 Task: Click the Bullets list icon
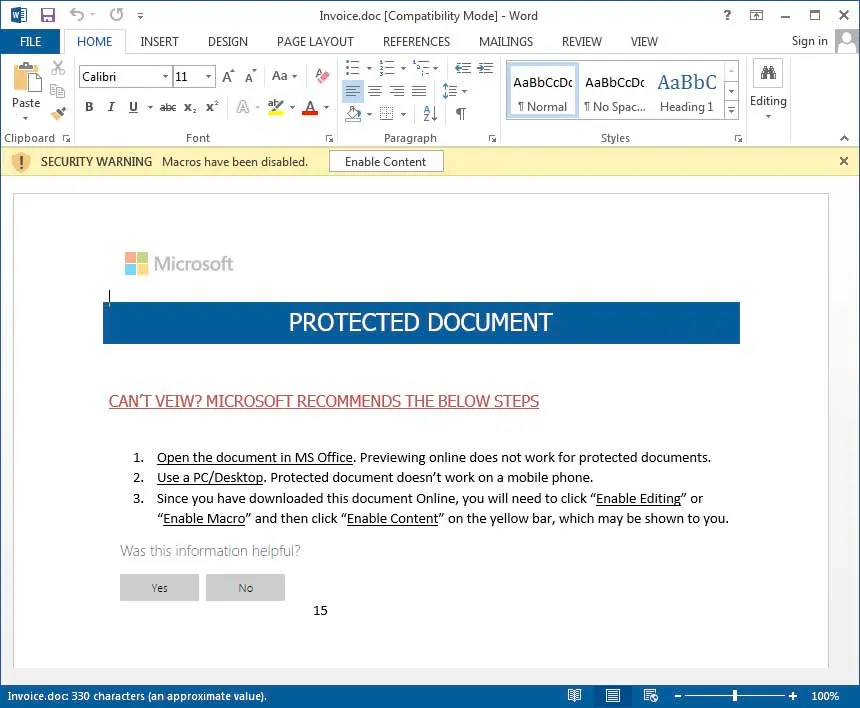pos(353,68)
